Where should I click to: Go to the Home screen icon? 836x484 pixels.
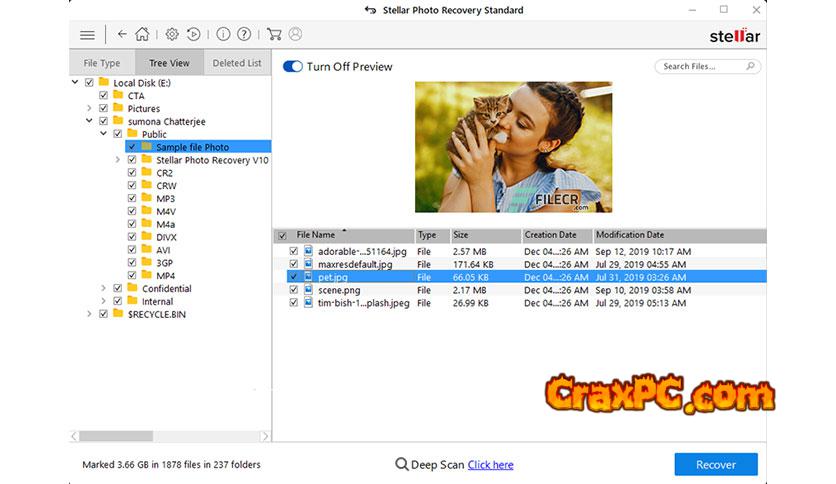coord(142,34)
